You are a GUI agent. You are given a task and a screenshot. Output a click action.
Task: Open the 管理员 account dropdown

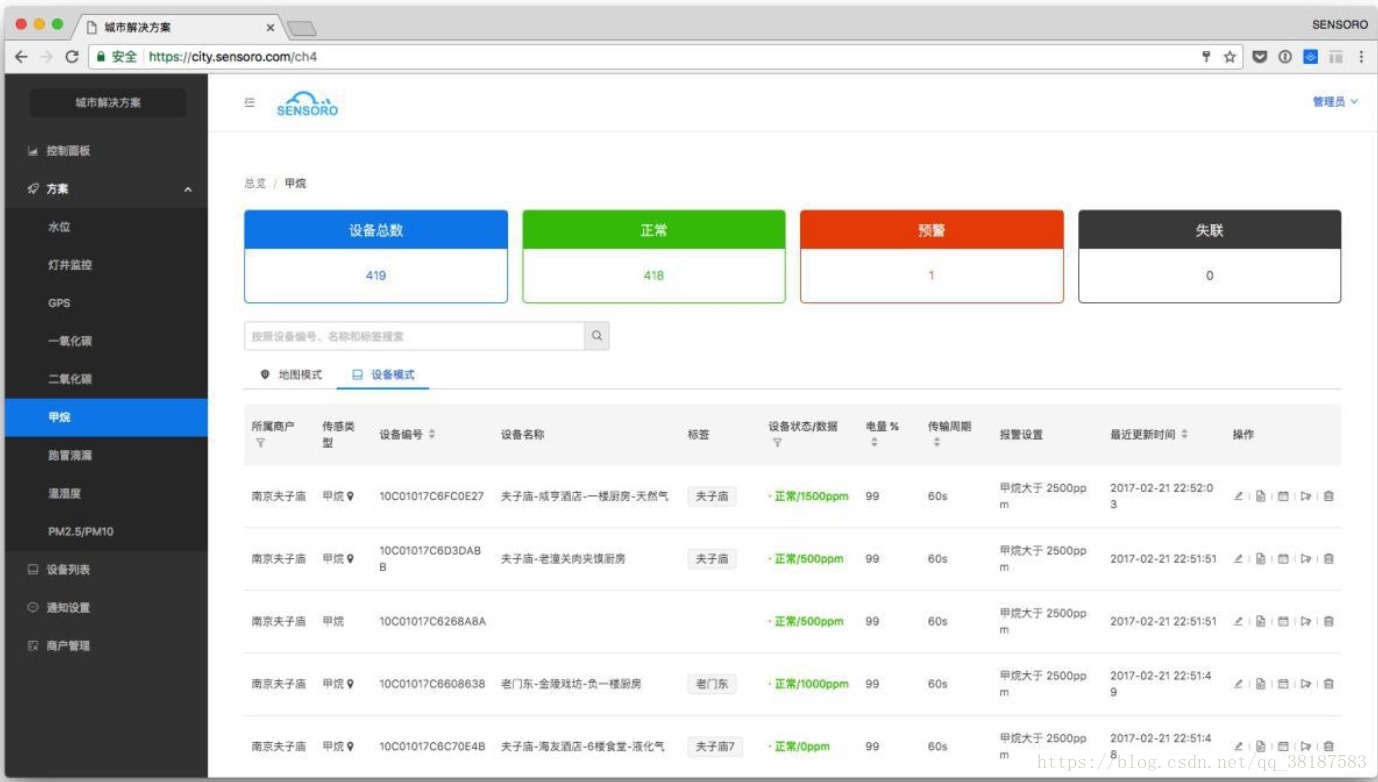coord(1335,102)
